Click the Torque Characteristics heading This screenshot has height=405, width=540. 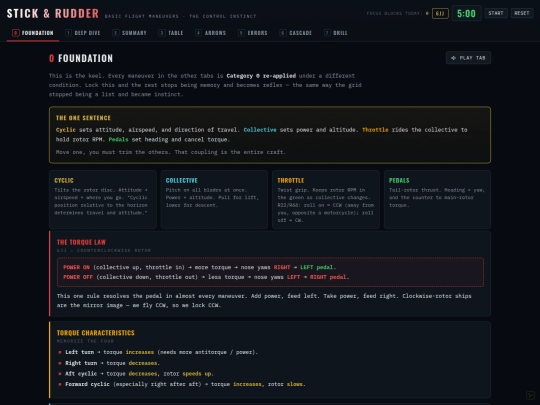(x=95, y=333)
